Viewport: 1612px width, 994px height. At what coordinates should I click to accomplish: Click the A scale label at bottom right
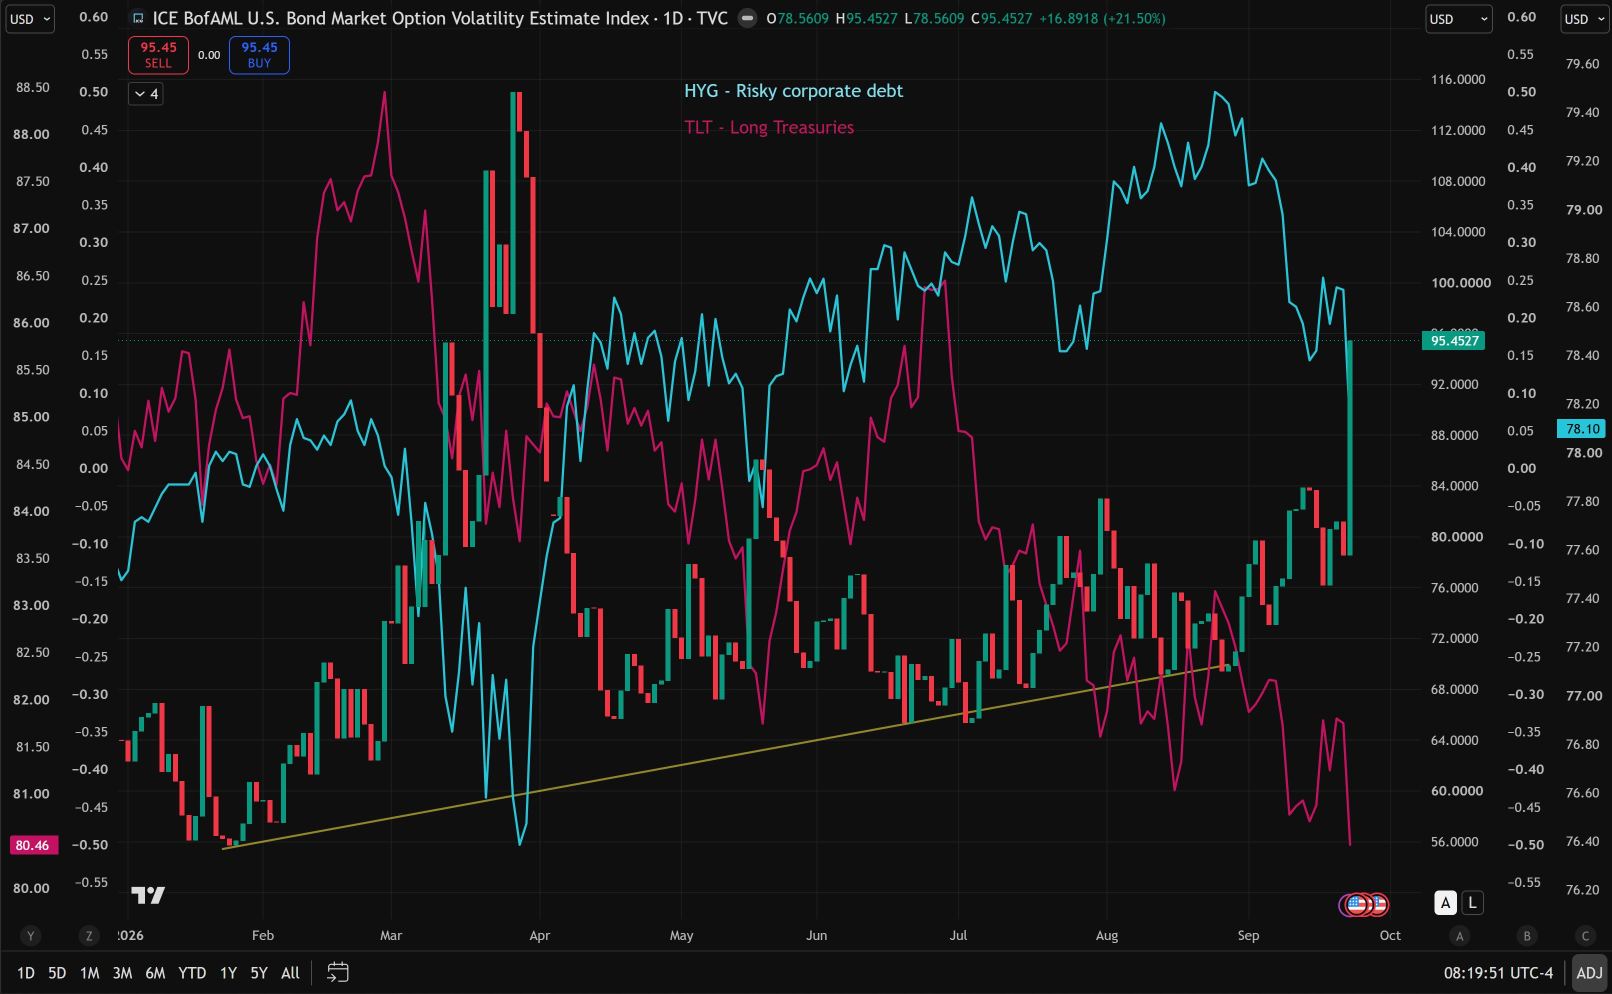(x=1460, y=936)
